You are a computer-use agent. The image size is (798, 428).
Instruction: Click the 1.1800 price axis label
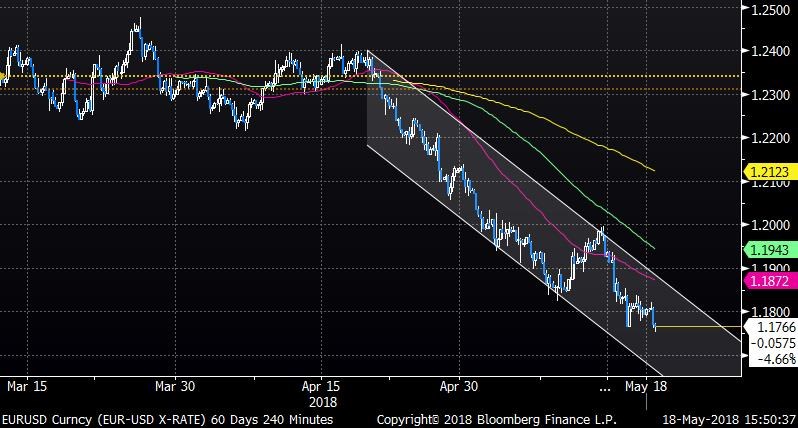pyautogui.click(x=771, y=311)
